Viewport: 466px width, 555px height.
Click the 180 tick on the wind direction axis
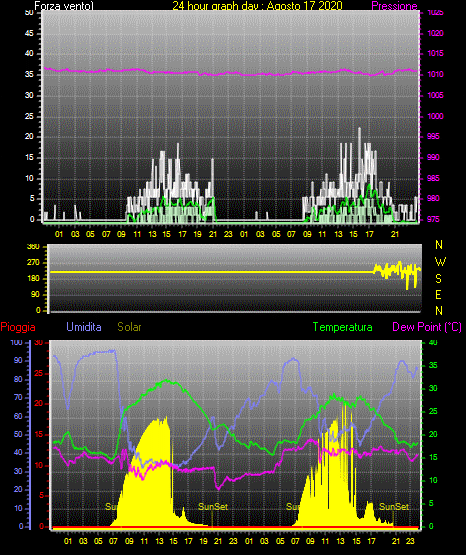pyautogui.click(x=33, y=279)
